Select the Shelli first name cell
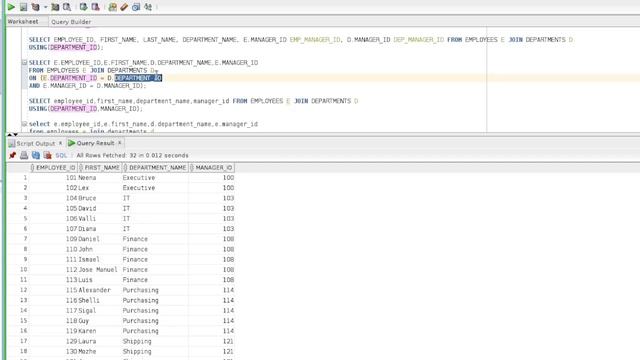Screen dimensions: 640x360 coord(100,300)
